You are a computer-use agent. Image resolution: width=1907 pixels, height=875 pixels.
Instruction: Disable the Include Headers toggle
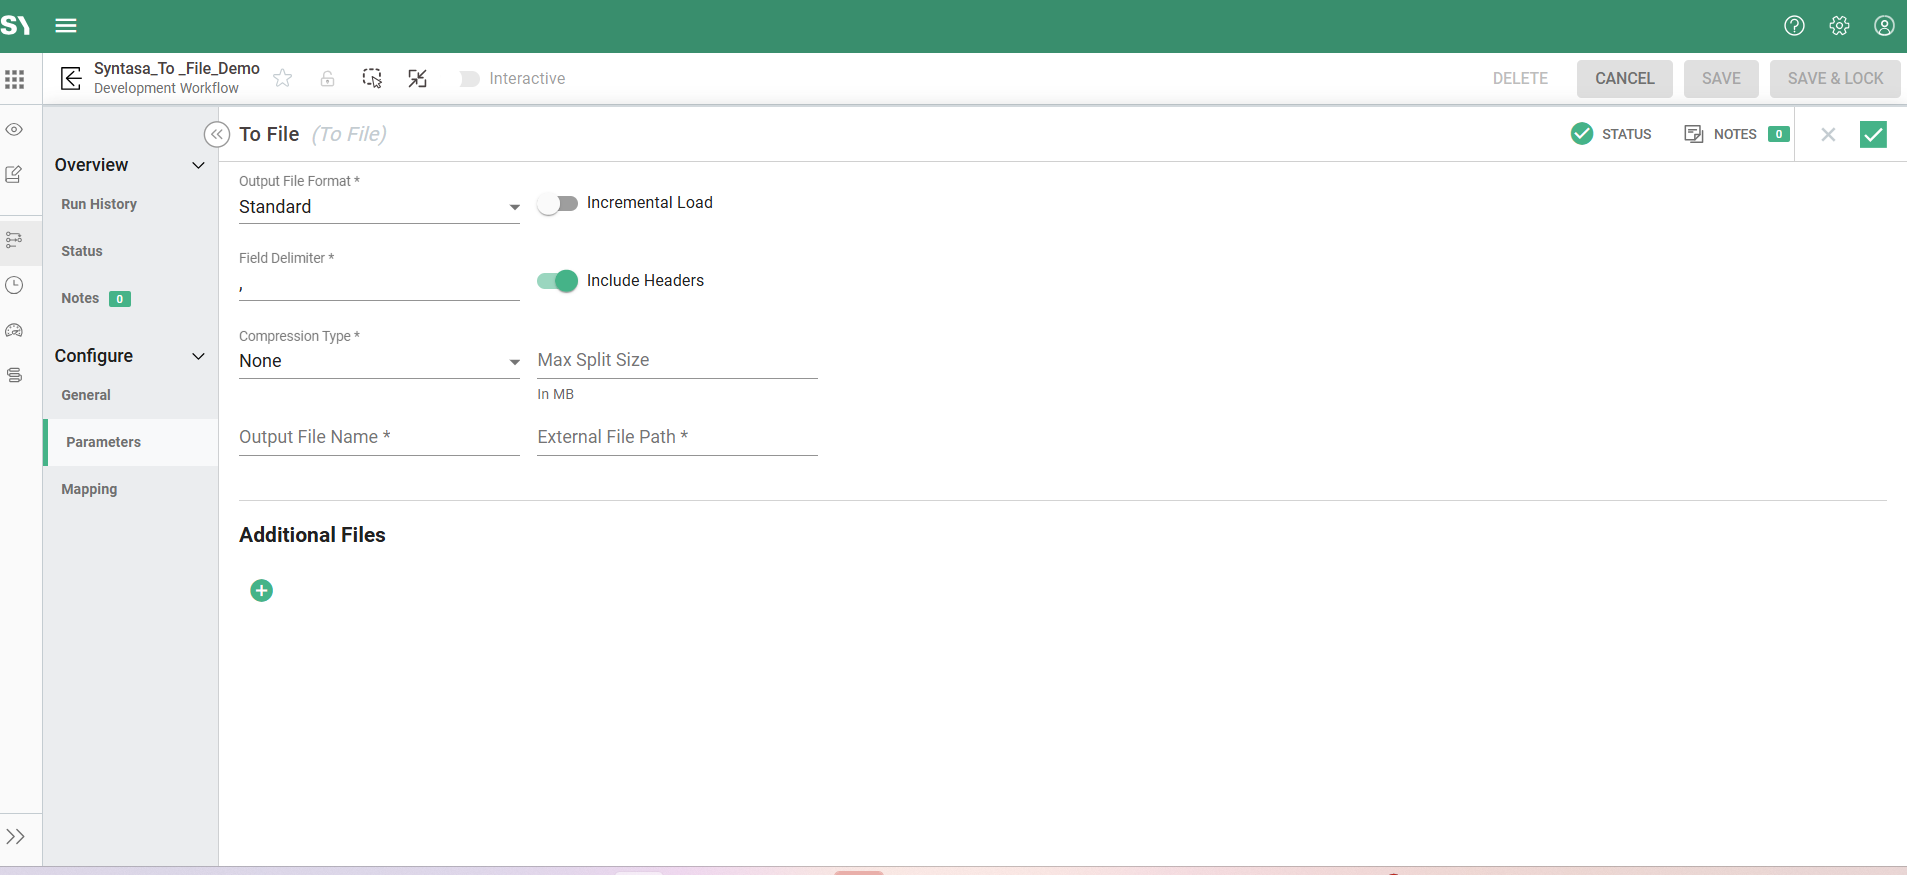coord(557,281)
